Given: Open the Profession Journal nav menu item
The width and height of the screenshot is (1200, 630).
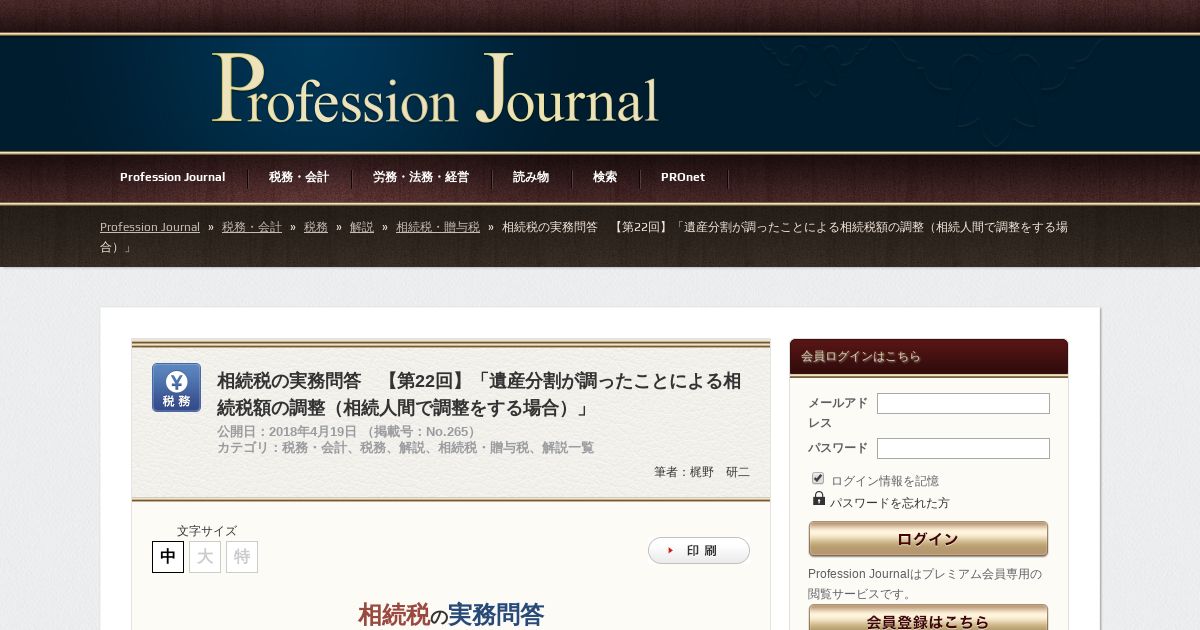Looking at the screenshot, I should click(x=173, y=177).
